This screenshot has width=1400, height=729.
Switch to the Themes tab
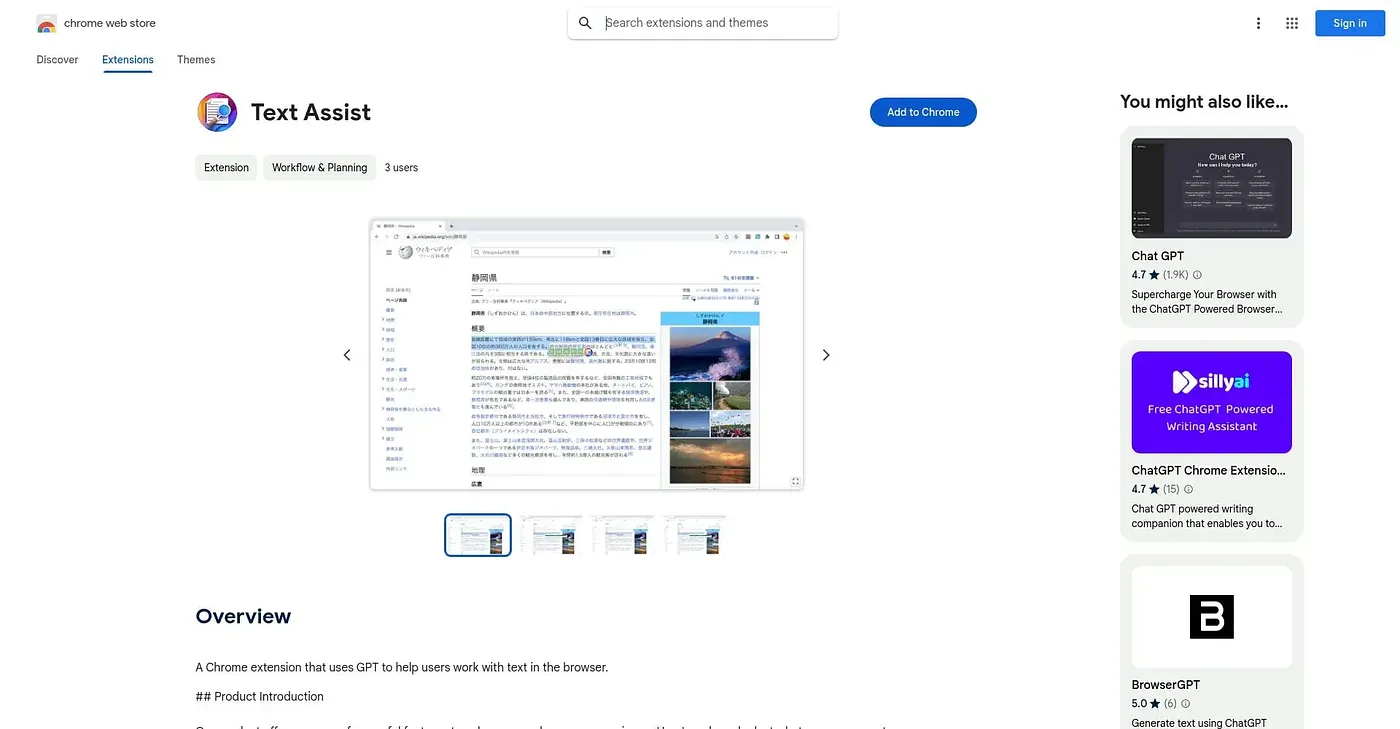coord(196,60)
